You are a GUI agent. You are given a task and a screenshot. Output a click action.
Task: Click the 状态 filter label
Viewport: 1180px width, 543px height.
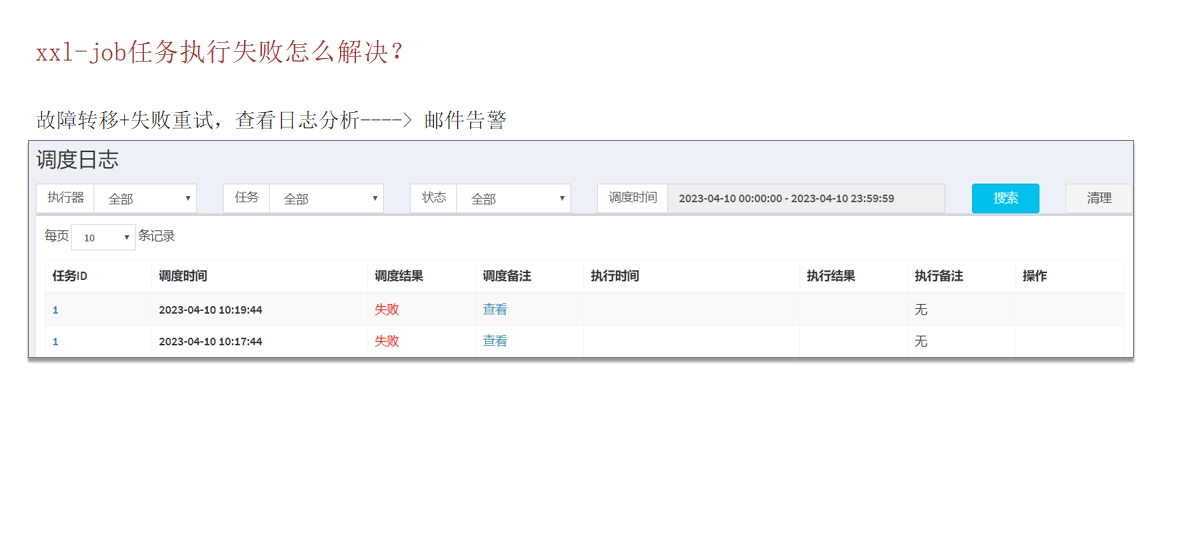[433, 198]
